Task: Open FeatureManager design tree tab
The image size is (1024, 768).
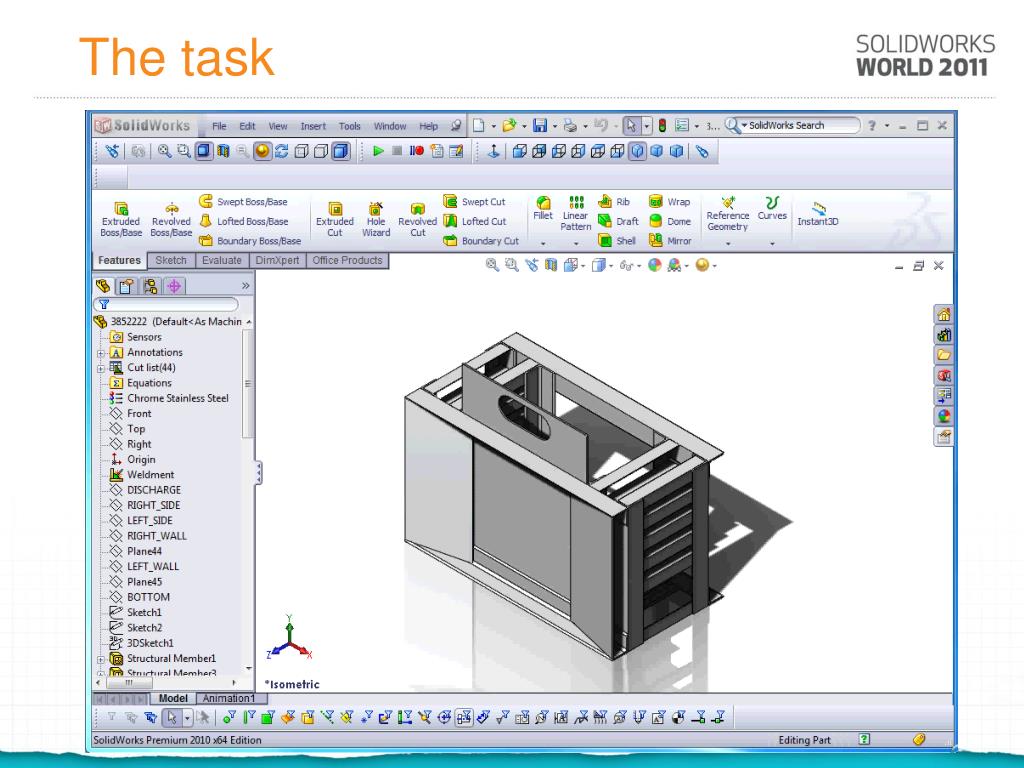Action: (103, 286)
